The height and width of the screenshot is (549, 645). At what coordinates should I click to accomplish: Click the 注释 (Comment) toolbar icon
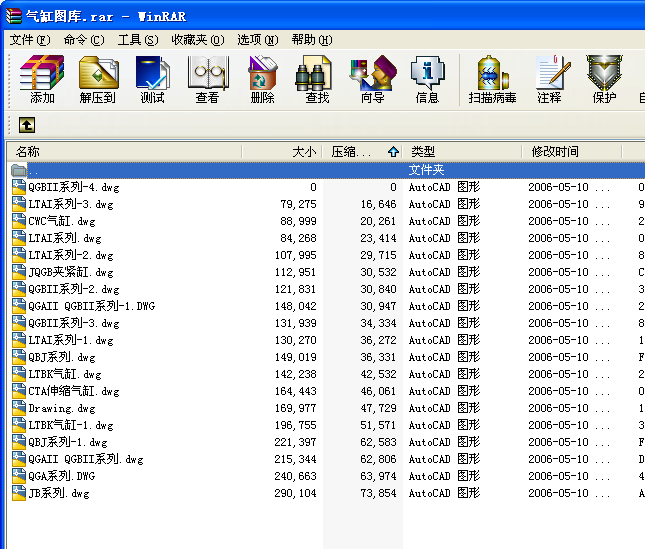tap(549, 79)
